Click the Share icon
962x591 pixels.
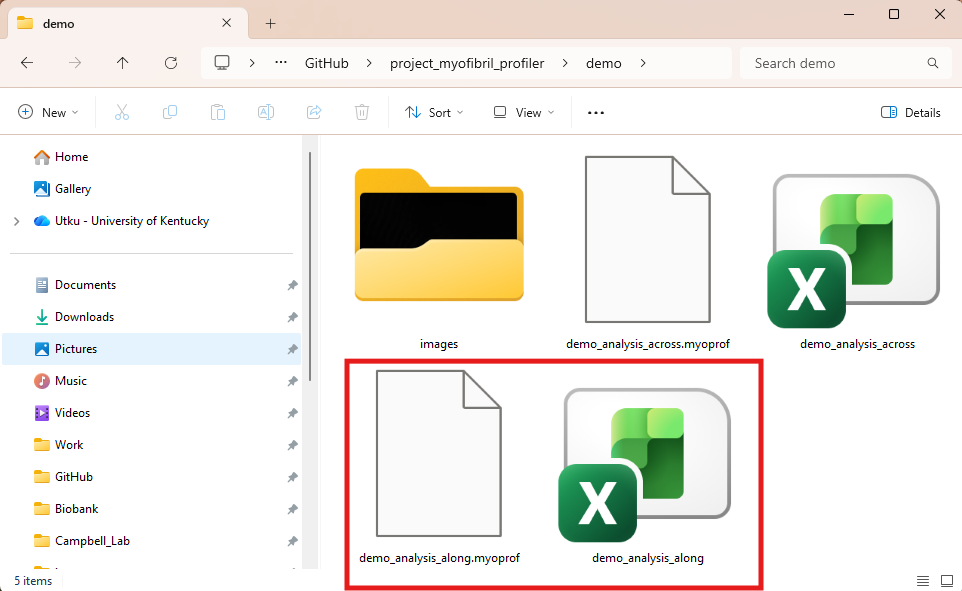[x=314, y=112]
